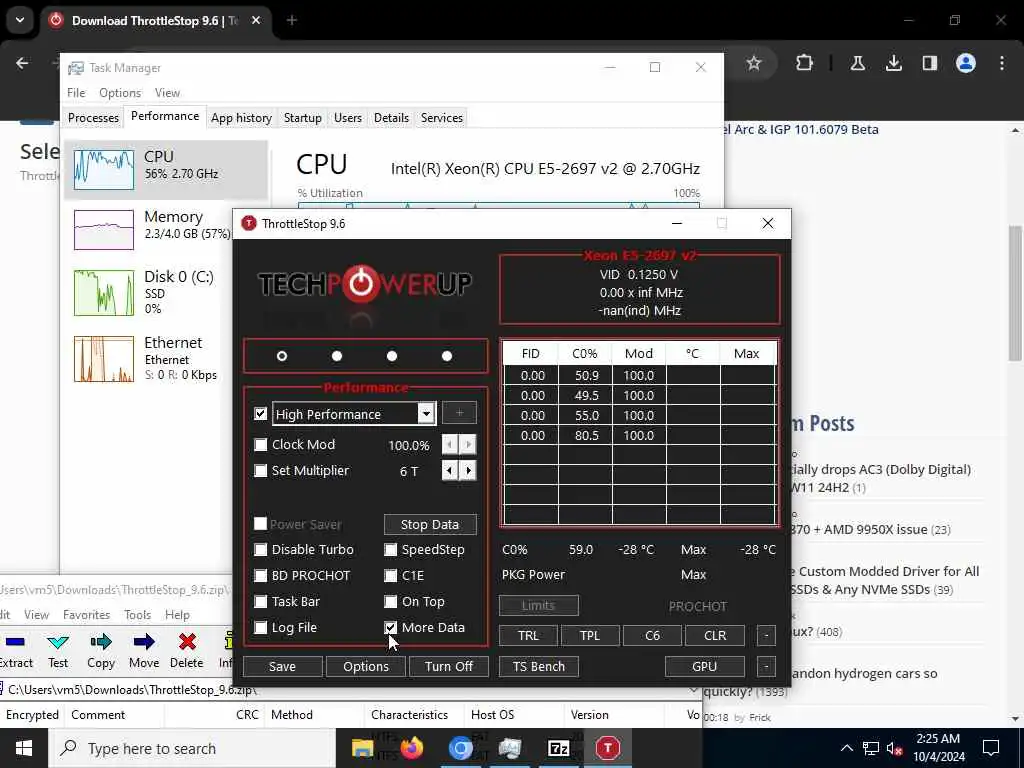Switch to Task Manager Processes tab

(x=93, y=118)
